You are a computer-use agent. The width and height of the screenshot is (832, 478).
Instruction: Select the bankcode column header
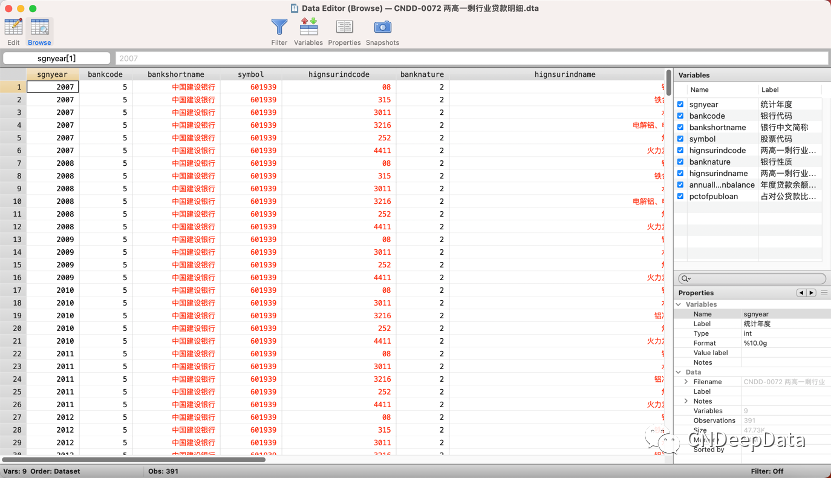click(x=105, y=74)
